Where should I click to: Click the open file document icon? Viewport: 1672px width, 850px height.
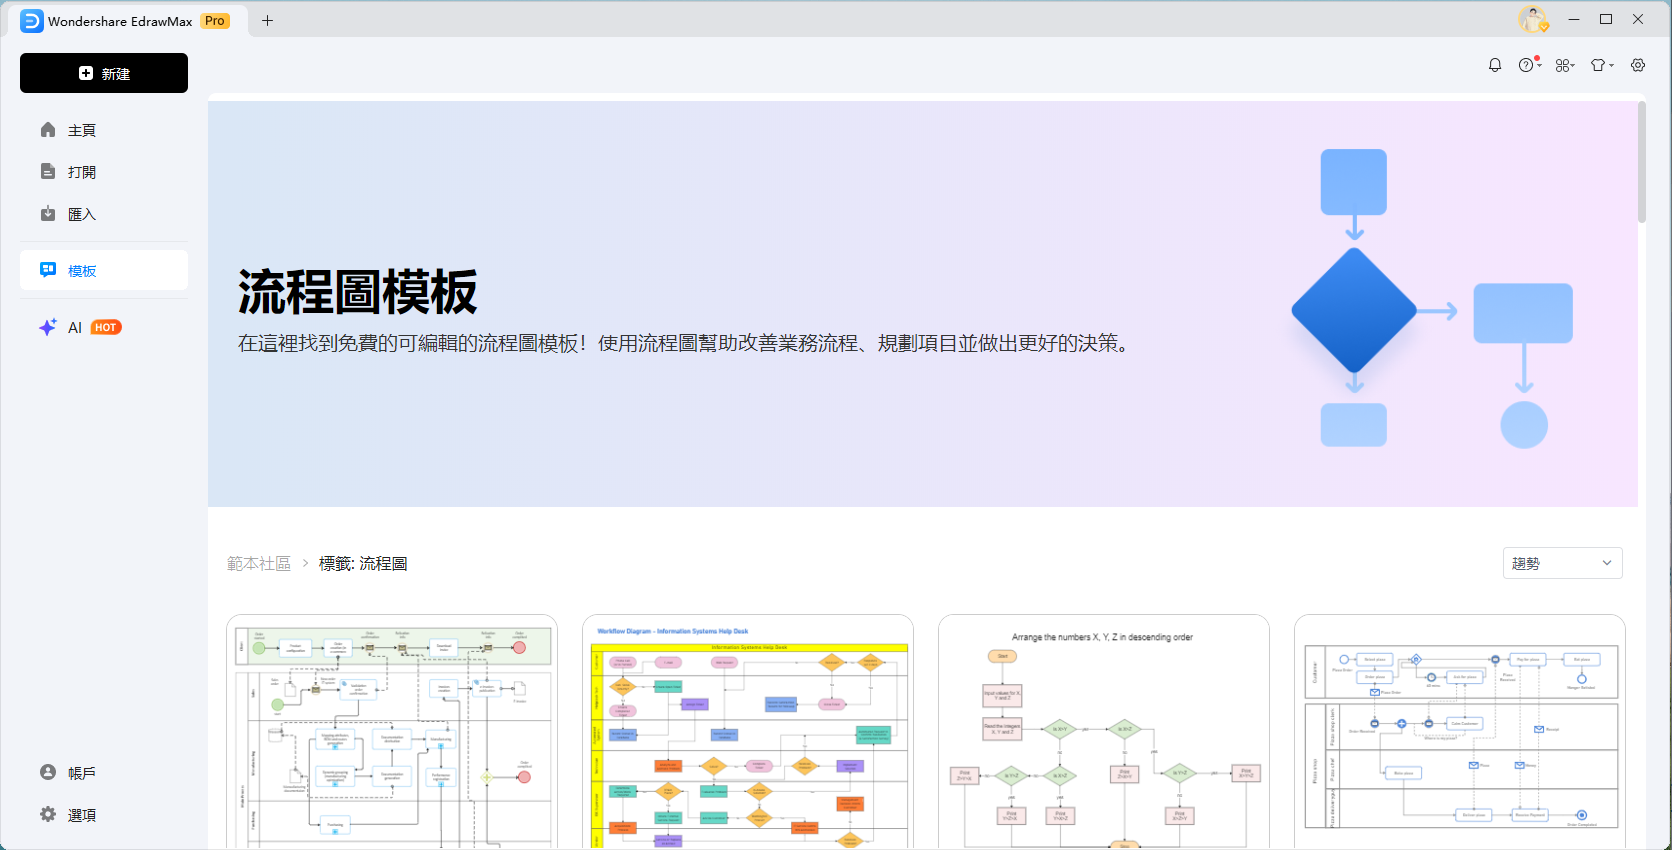click(x=48, y=172)
